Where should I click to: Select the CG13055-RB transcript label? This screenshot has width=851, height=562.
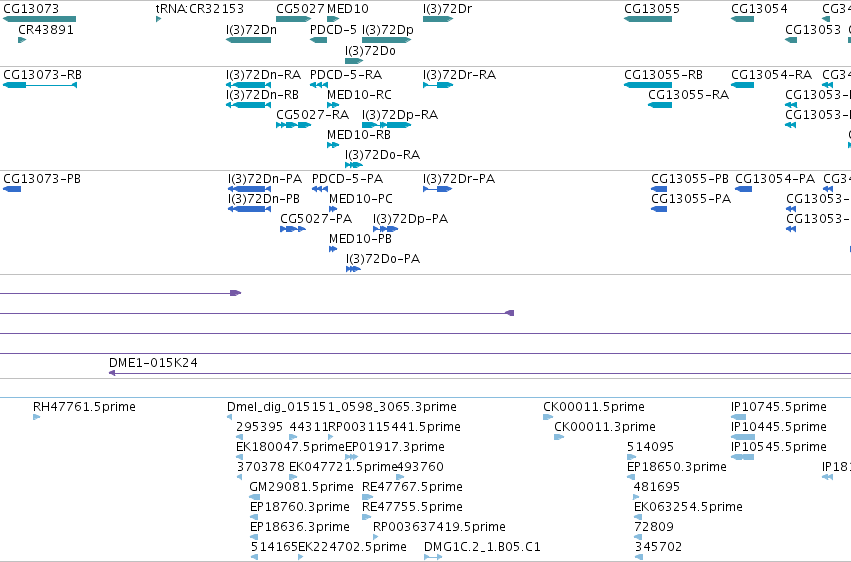pyautogui.click(x=663, y=75)
